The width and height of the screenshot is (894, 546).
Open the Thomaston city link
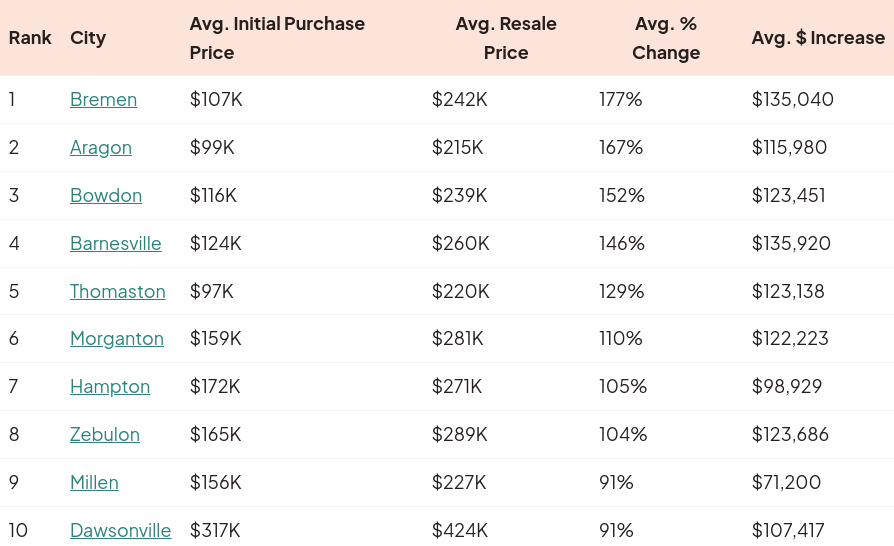pyautogui.click(x=118, y=291)
